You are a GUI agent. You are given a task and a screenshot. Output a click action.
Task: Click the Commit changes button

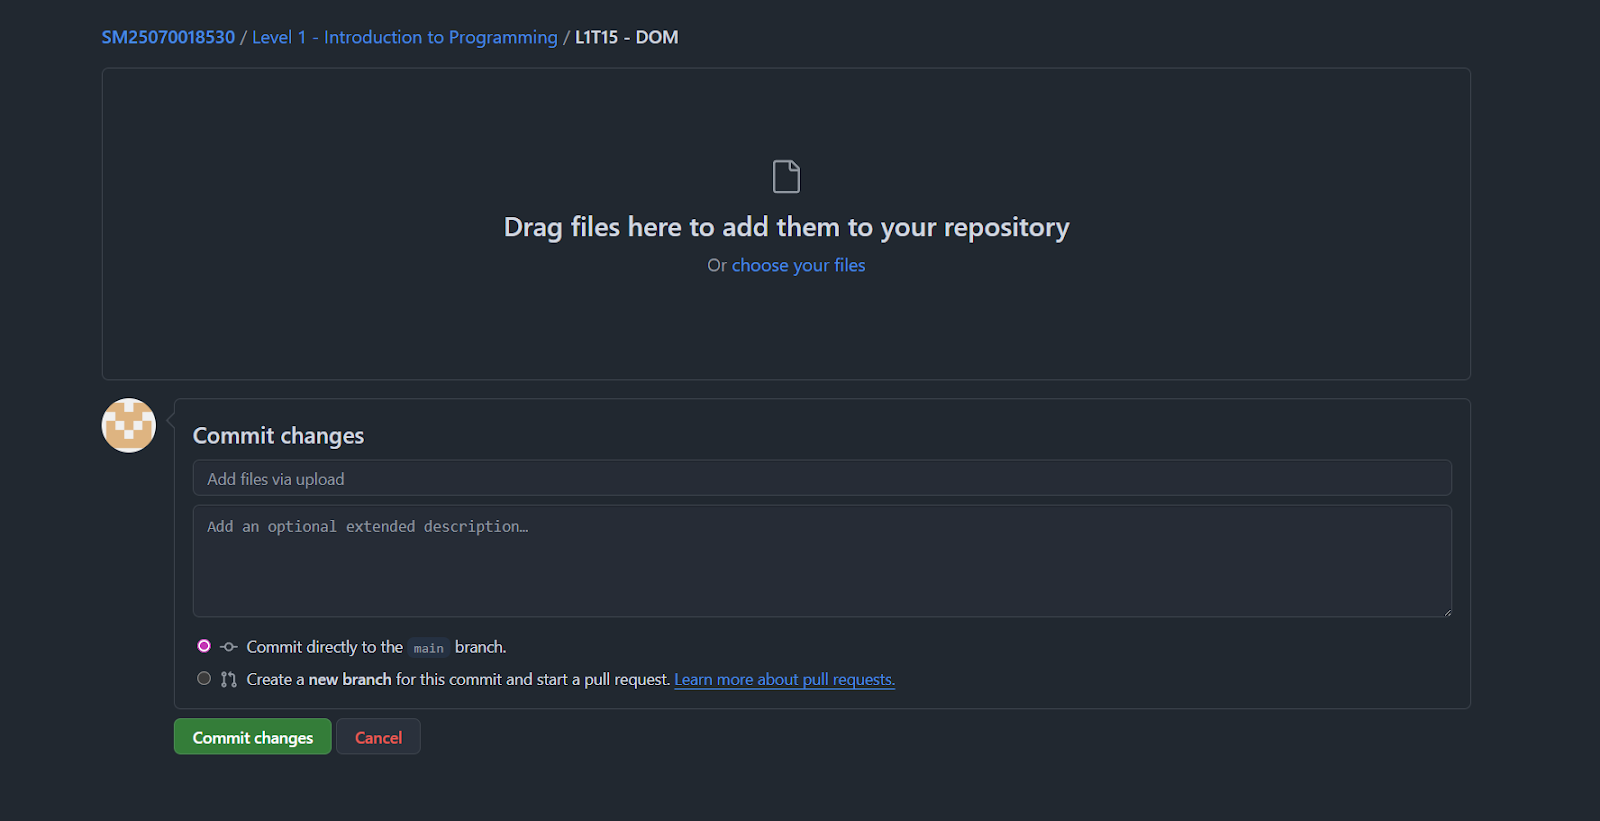pos(252,737)
